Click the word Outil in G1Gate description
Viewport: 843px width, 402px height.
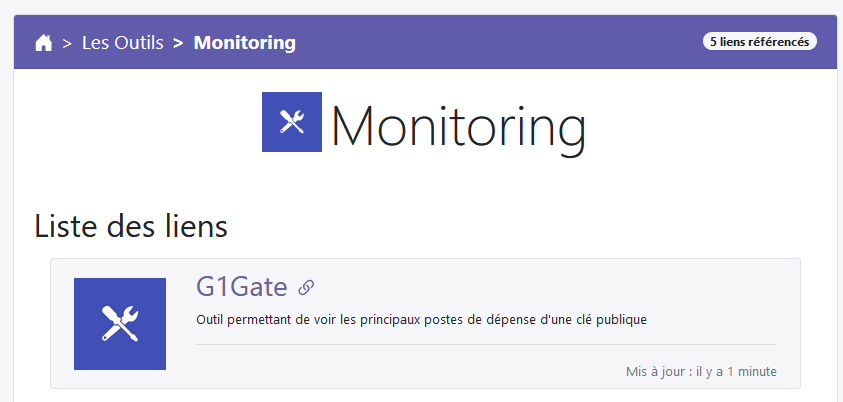(210, 320)
